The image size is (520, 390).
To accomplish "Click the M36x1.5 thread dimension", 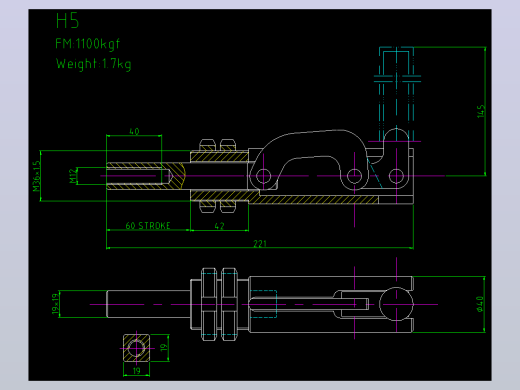I will click(x=36, y=176).
